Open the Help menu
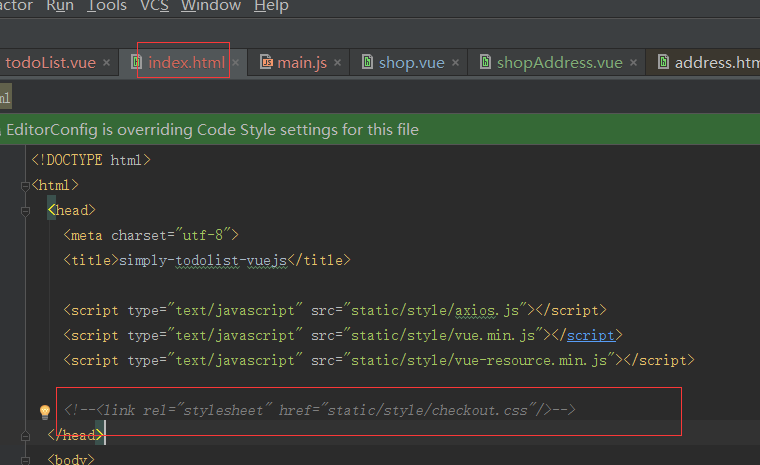Screen dimensions: 760x465 [271, 5]
